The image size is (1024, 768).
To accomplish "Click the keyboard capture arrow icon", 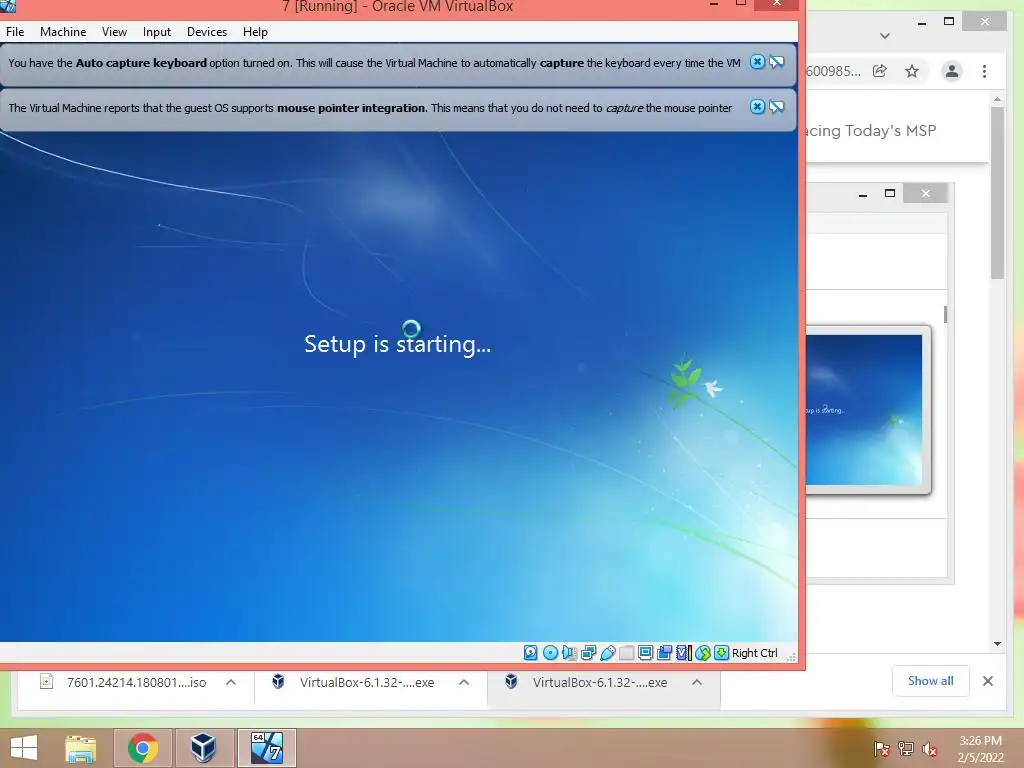I will 721,652.
